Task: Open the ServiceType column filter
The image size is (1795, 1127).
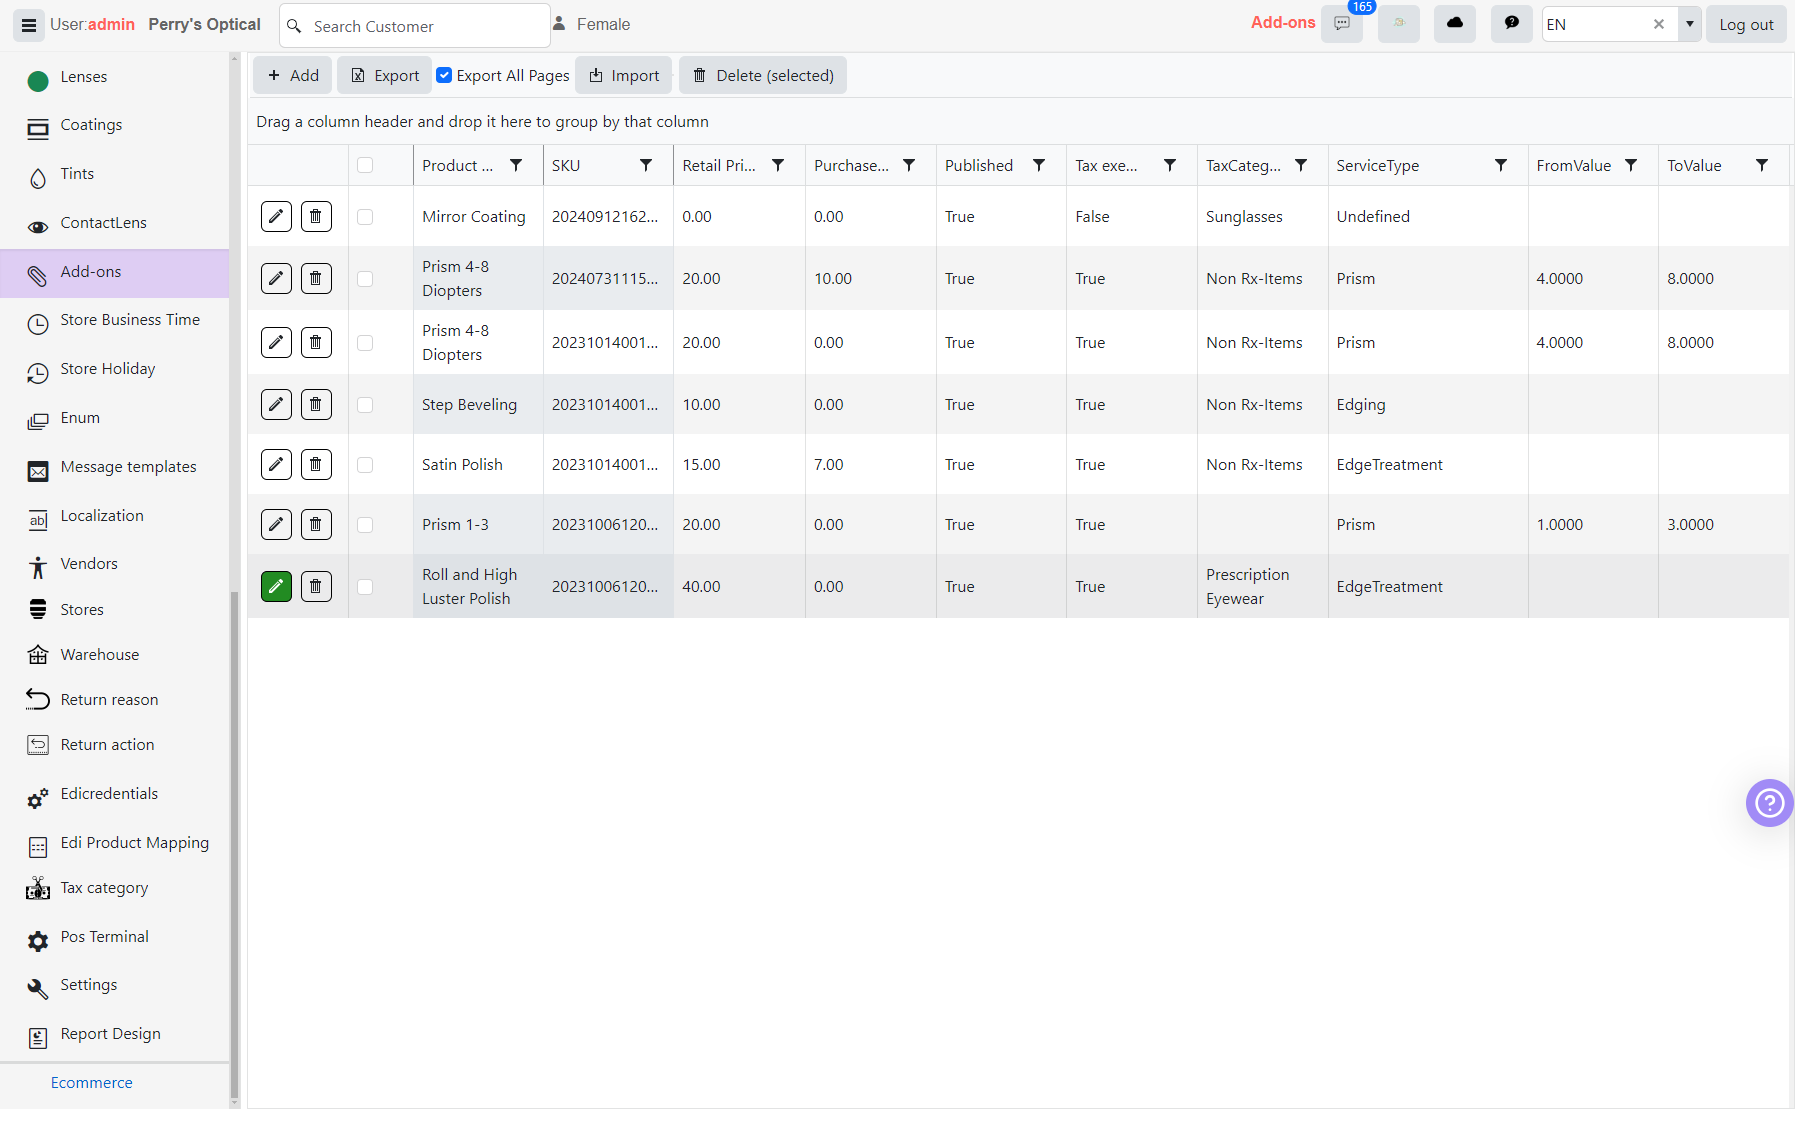Action: pyautogui.click(x=1501, y=165)
